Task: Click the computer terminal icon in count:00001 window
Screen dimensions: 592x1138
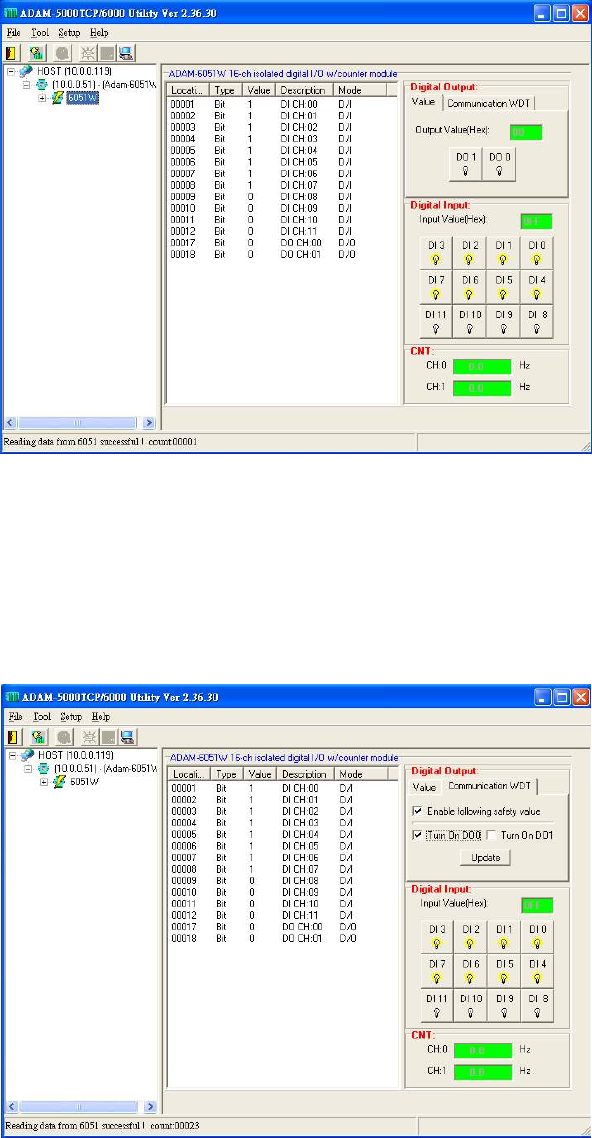Action: pos(126,52)
